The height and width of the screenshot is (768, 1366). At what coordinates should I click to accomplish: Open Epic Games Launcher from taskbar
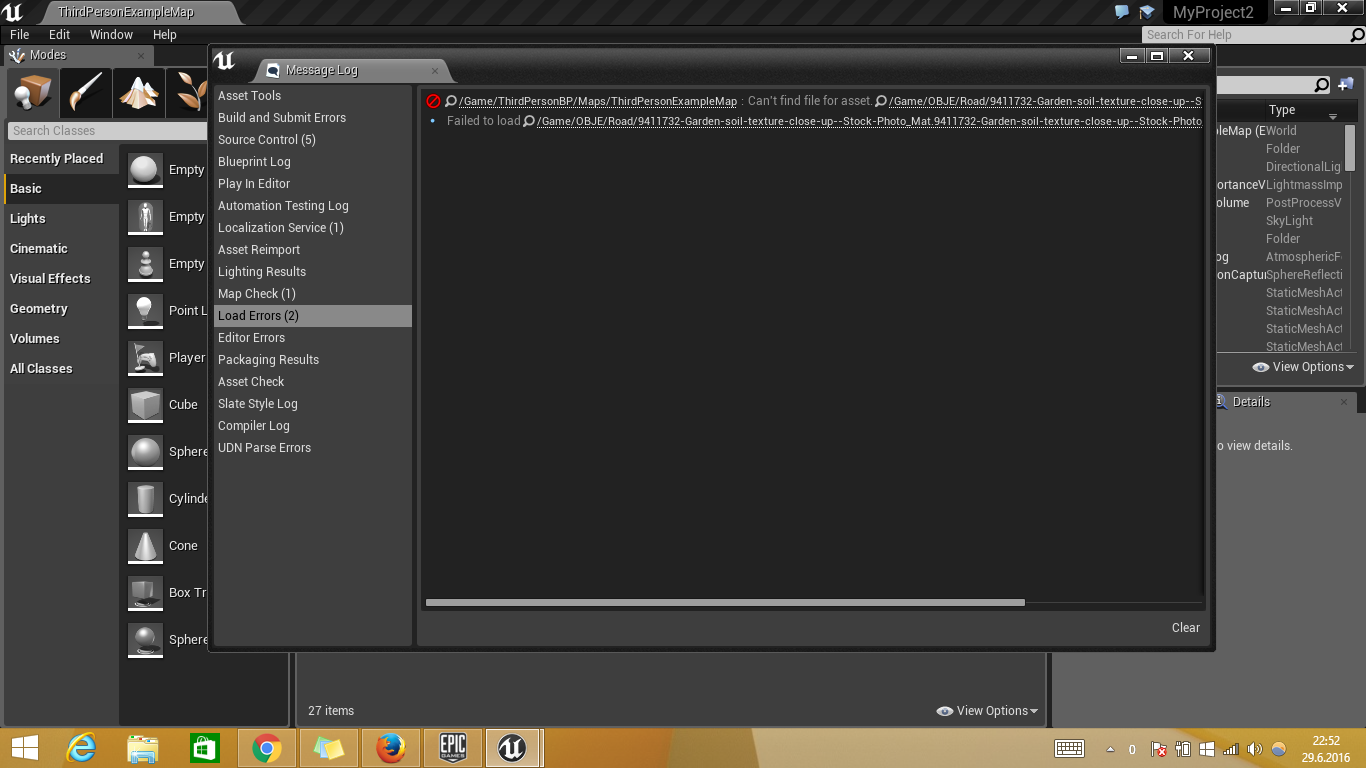(453, 747)
